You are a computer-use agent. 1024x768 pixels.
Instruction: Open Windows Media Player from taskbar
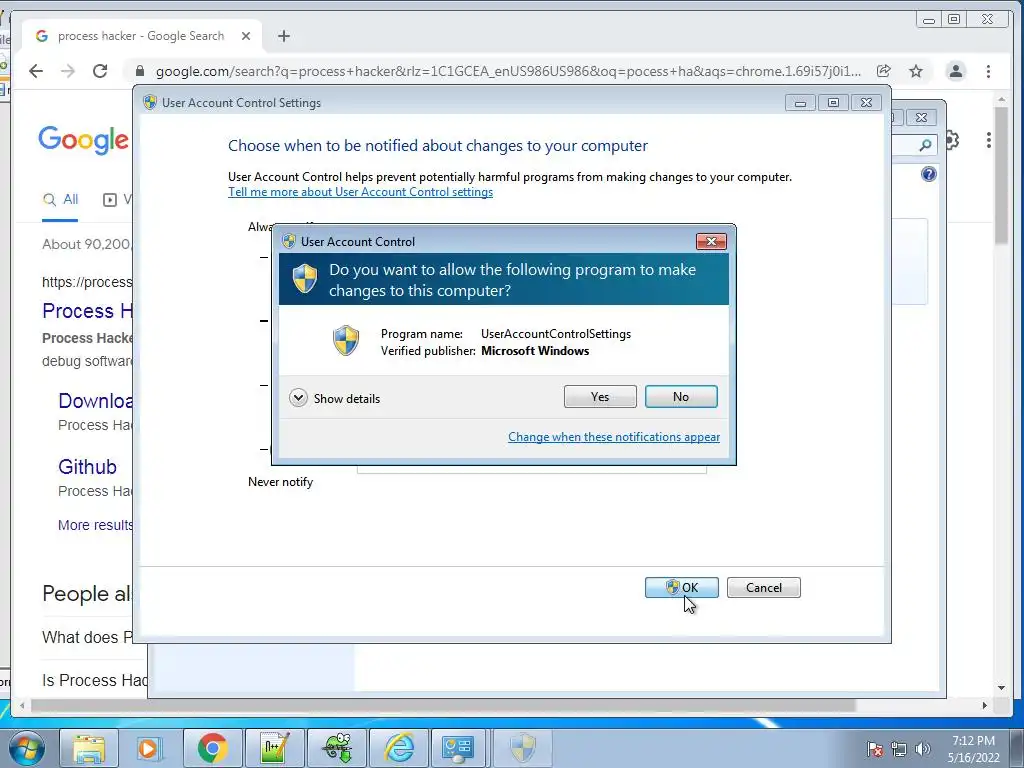(x=148, y=748)
